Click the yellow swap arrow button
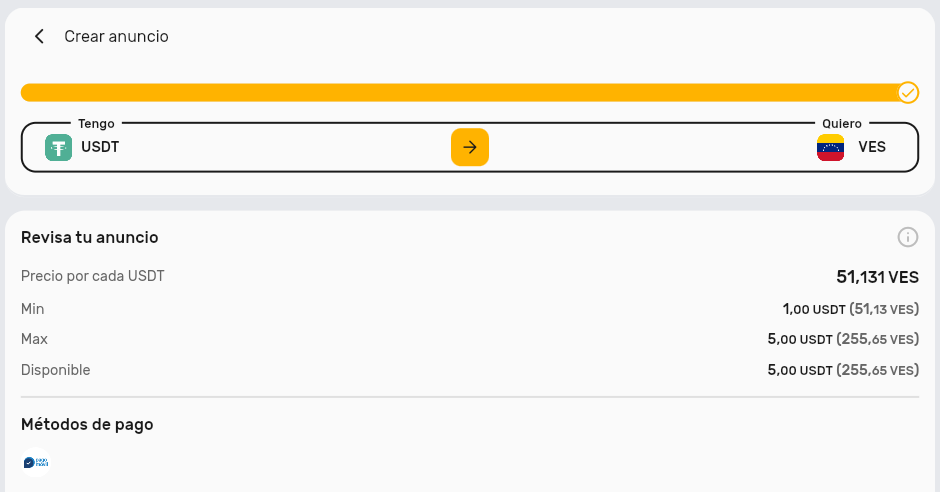This screenshot has width=940, height=492. click(x=470, y=147)
